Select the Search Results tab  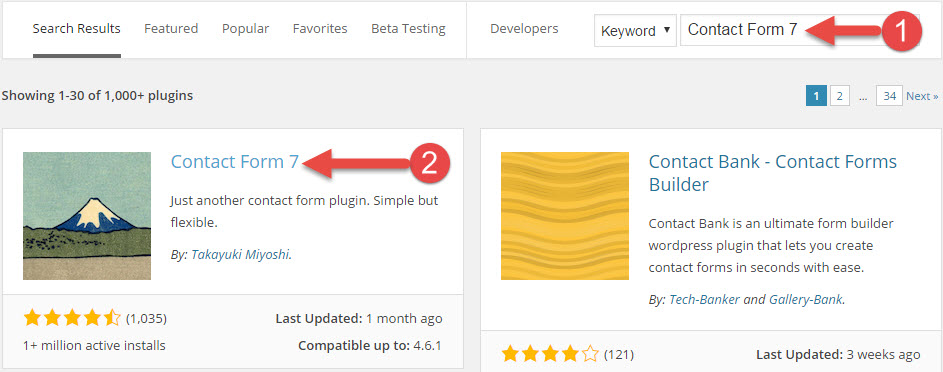(76, 28)
